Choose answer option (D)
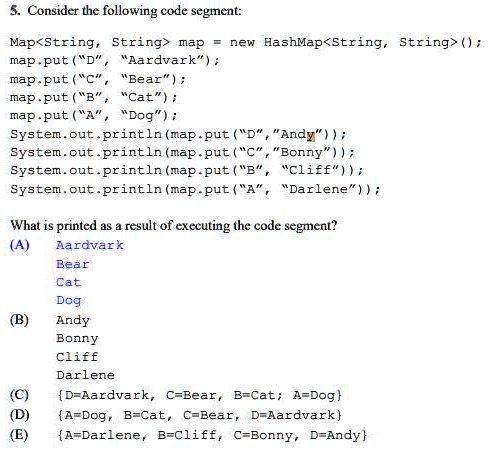Viewport: 489px width, 452px height. point(20,415)
